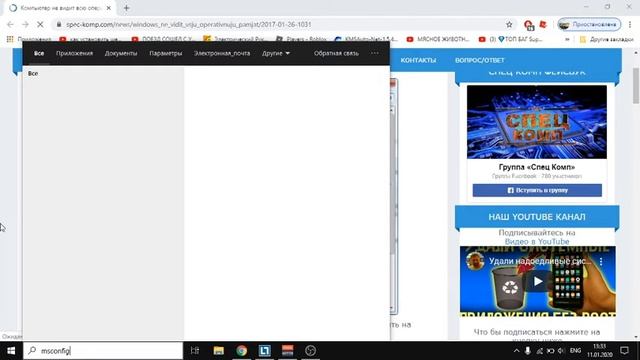Open File Explorer from the taskbar
The height and width of the screenshot is (360, 640).
point(218,351)
